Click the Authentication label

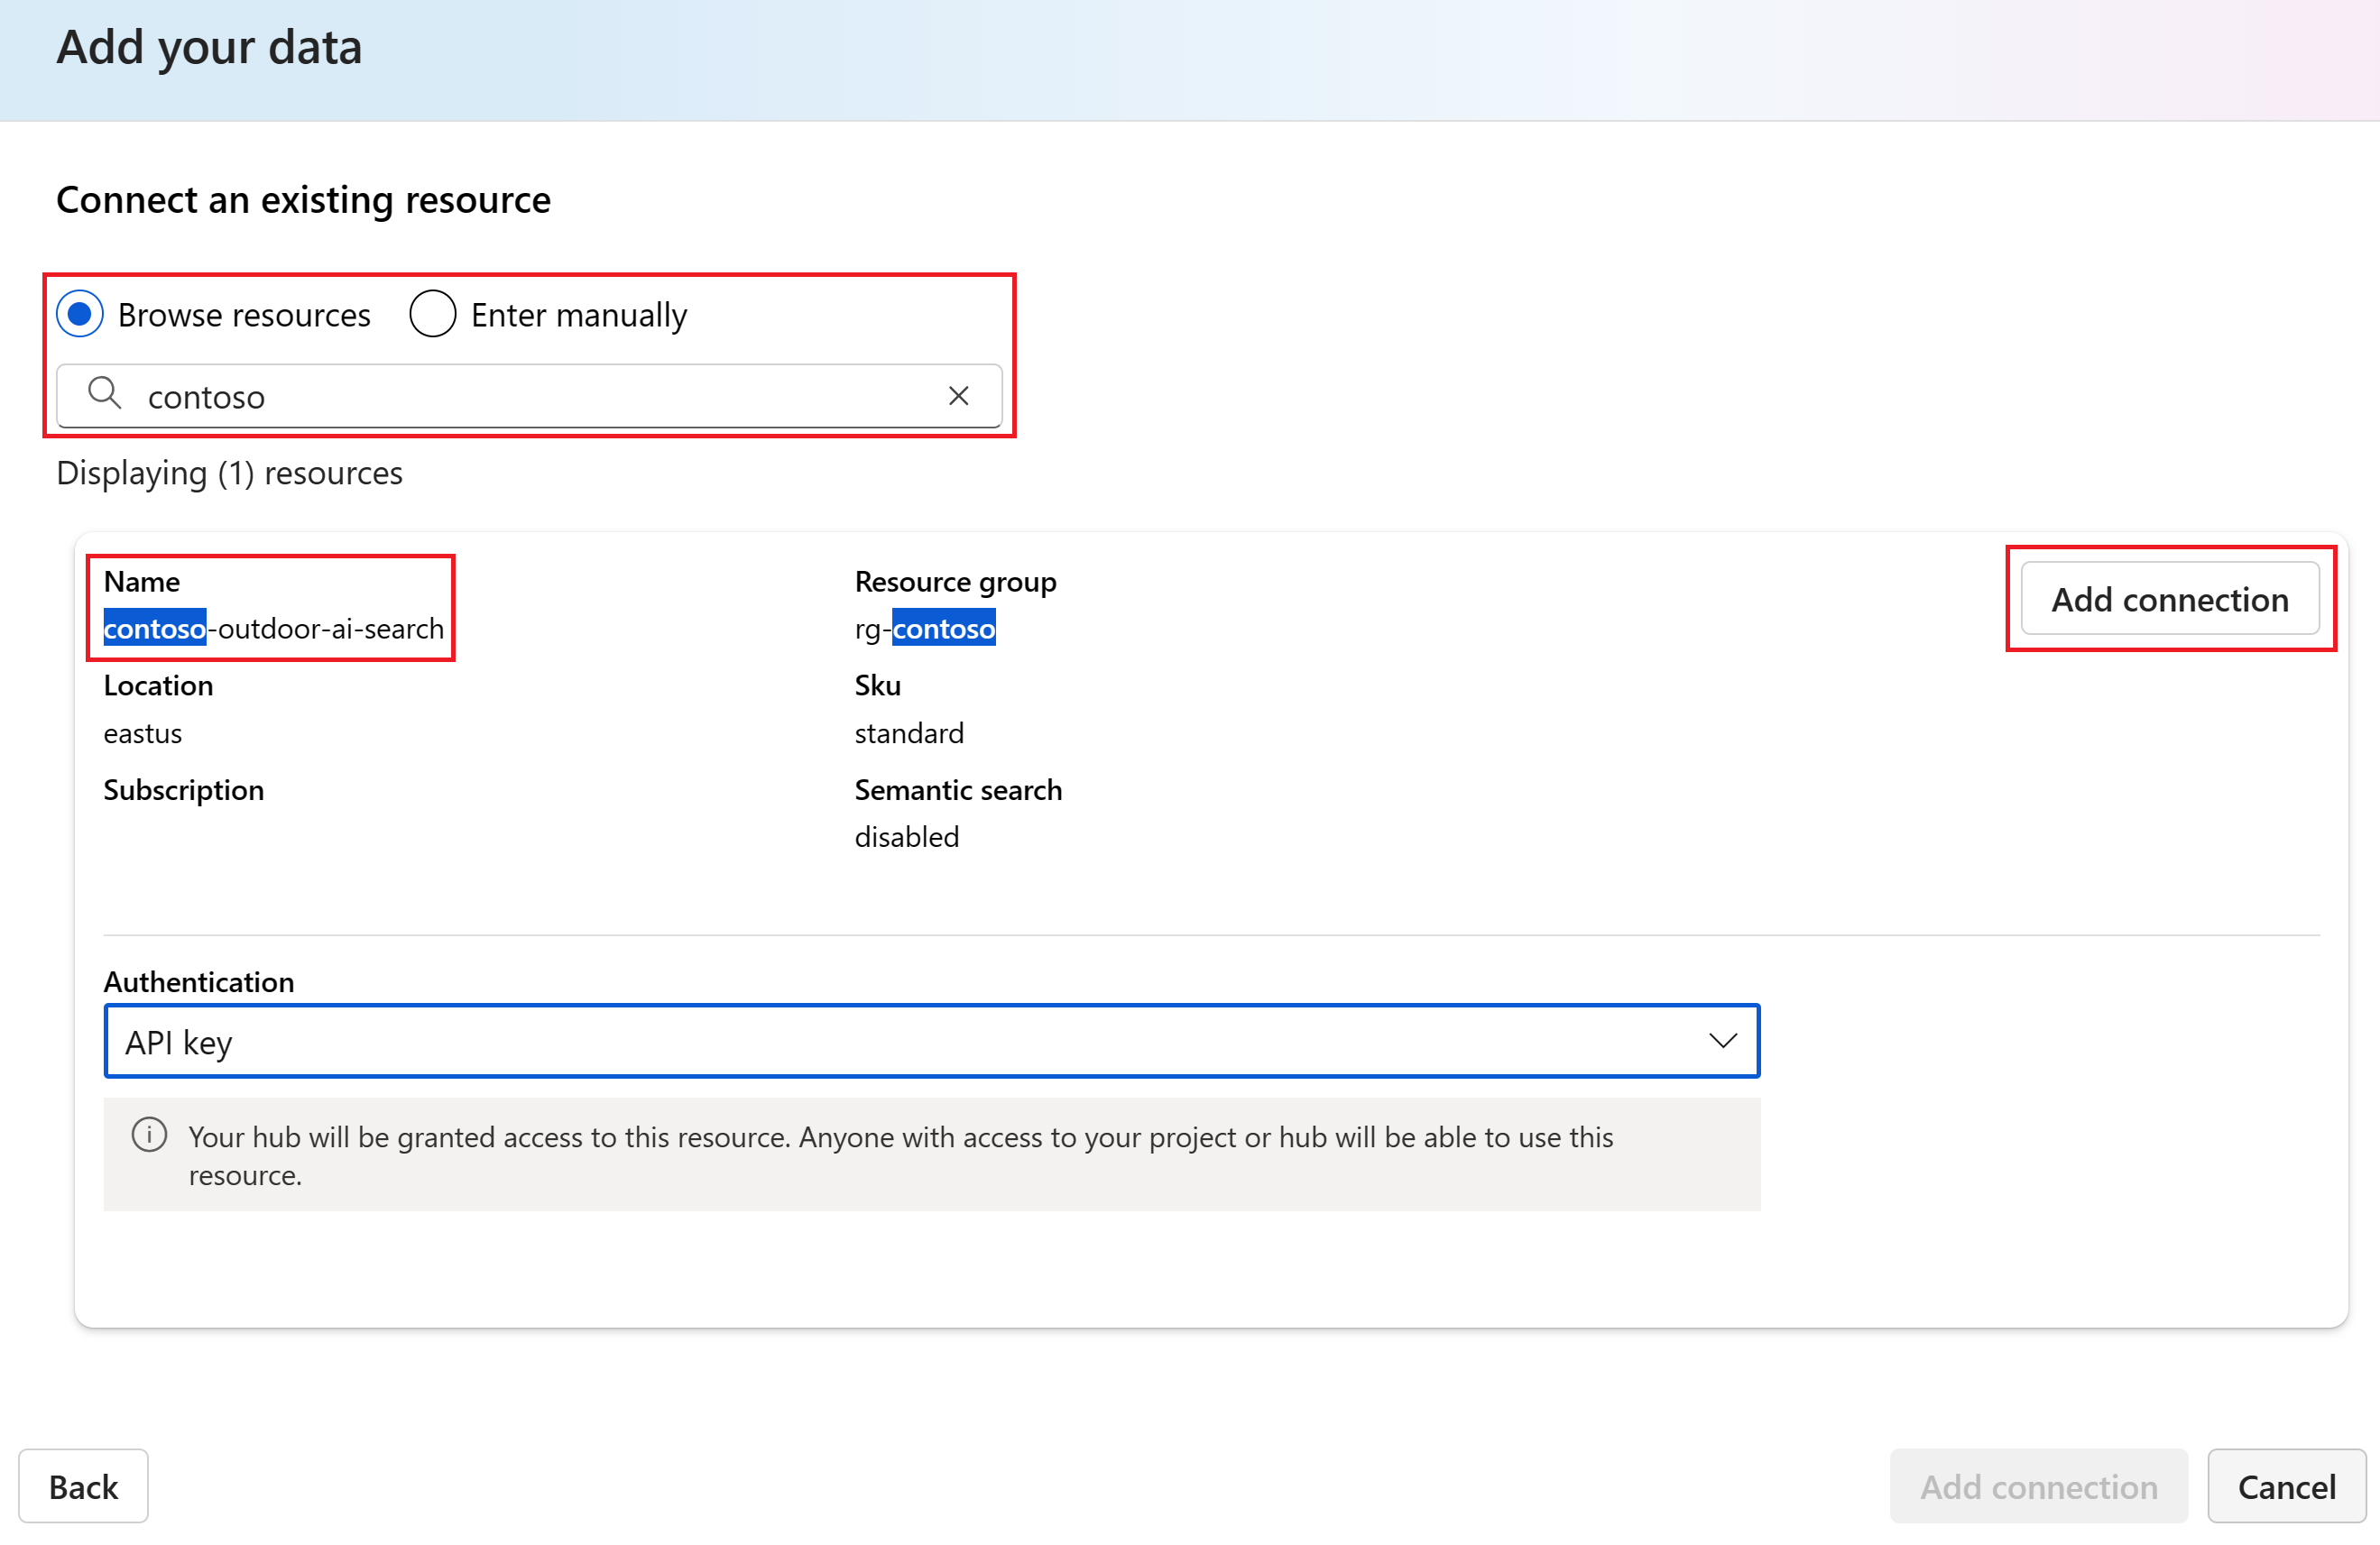point(199,982)
